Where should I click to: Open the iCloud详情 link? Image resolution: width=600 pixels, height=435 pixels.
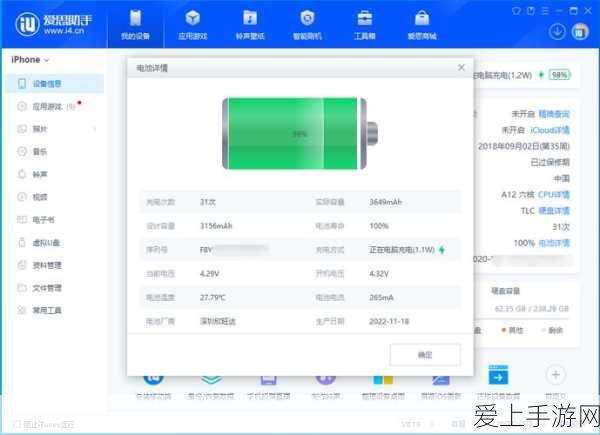(550, 130)
